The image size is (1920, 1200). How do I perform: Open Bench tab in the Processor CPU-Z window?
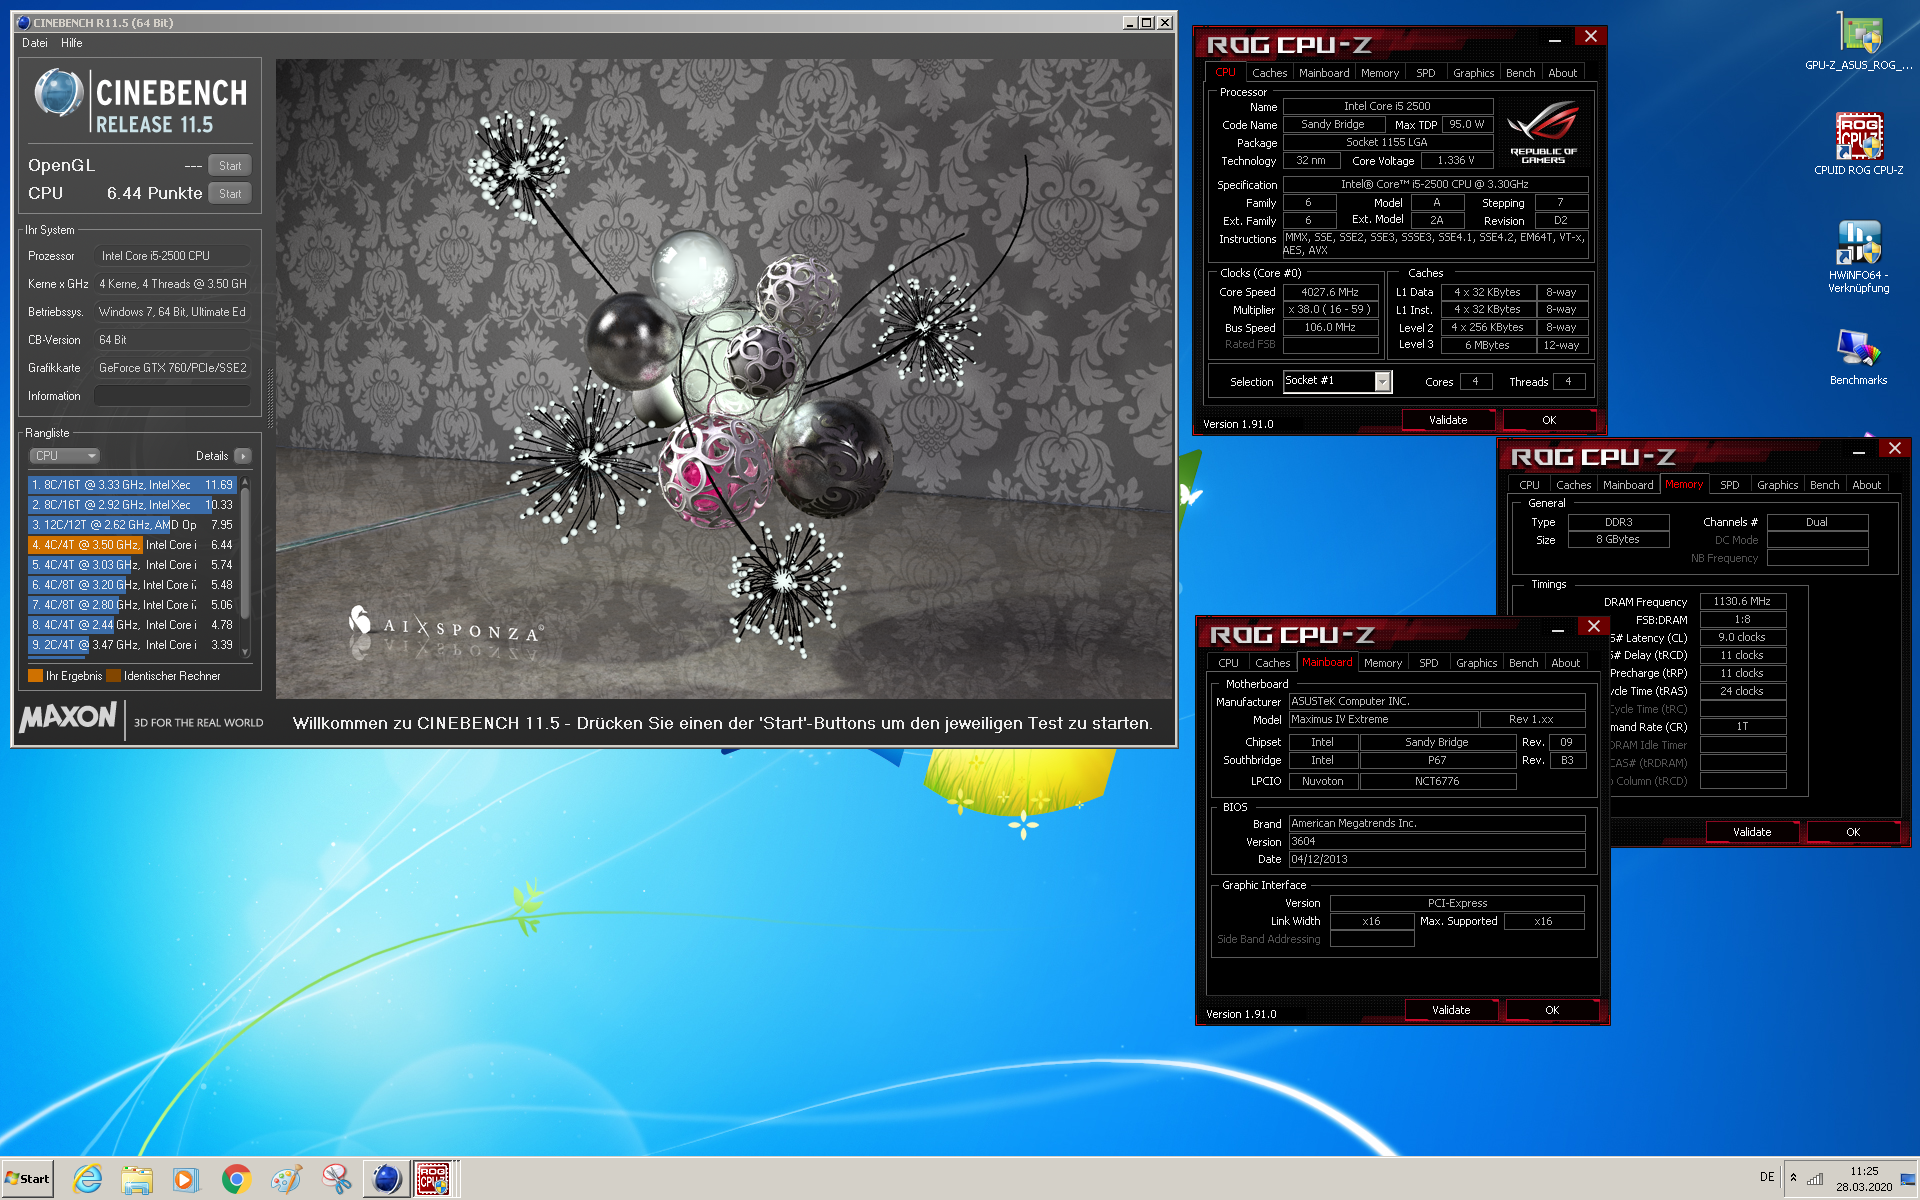coord(1520,73)
